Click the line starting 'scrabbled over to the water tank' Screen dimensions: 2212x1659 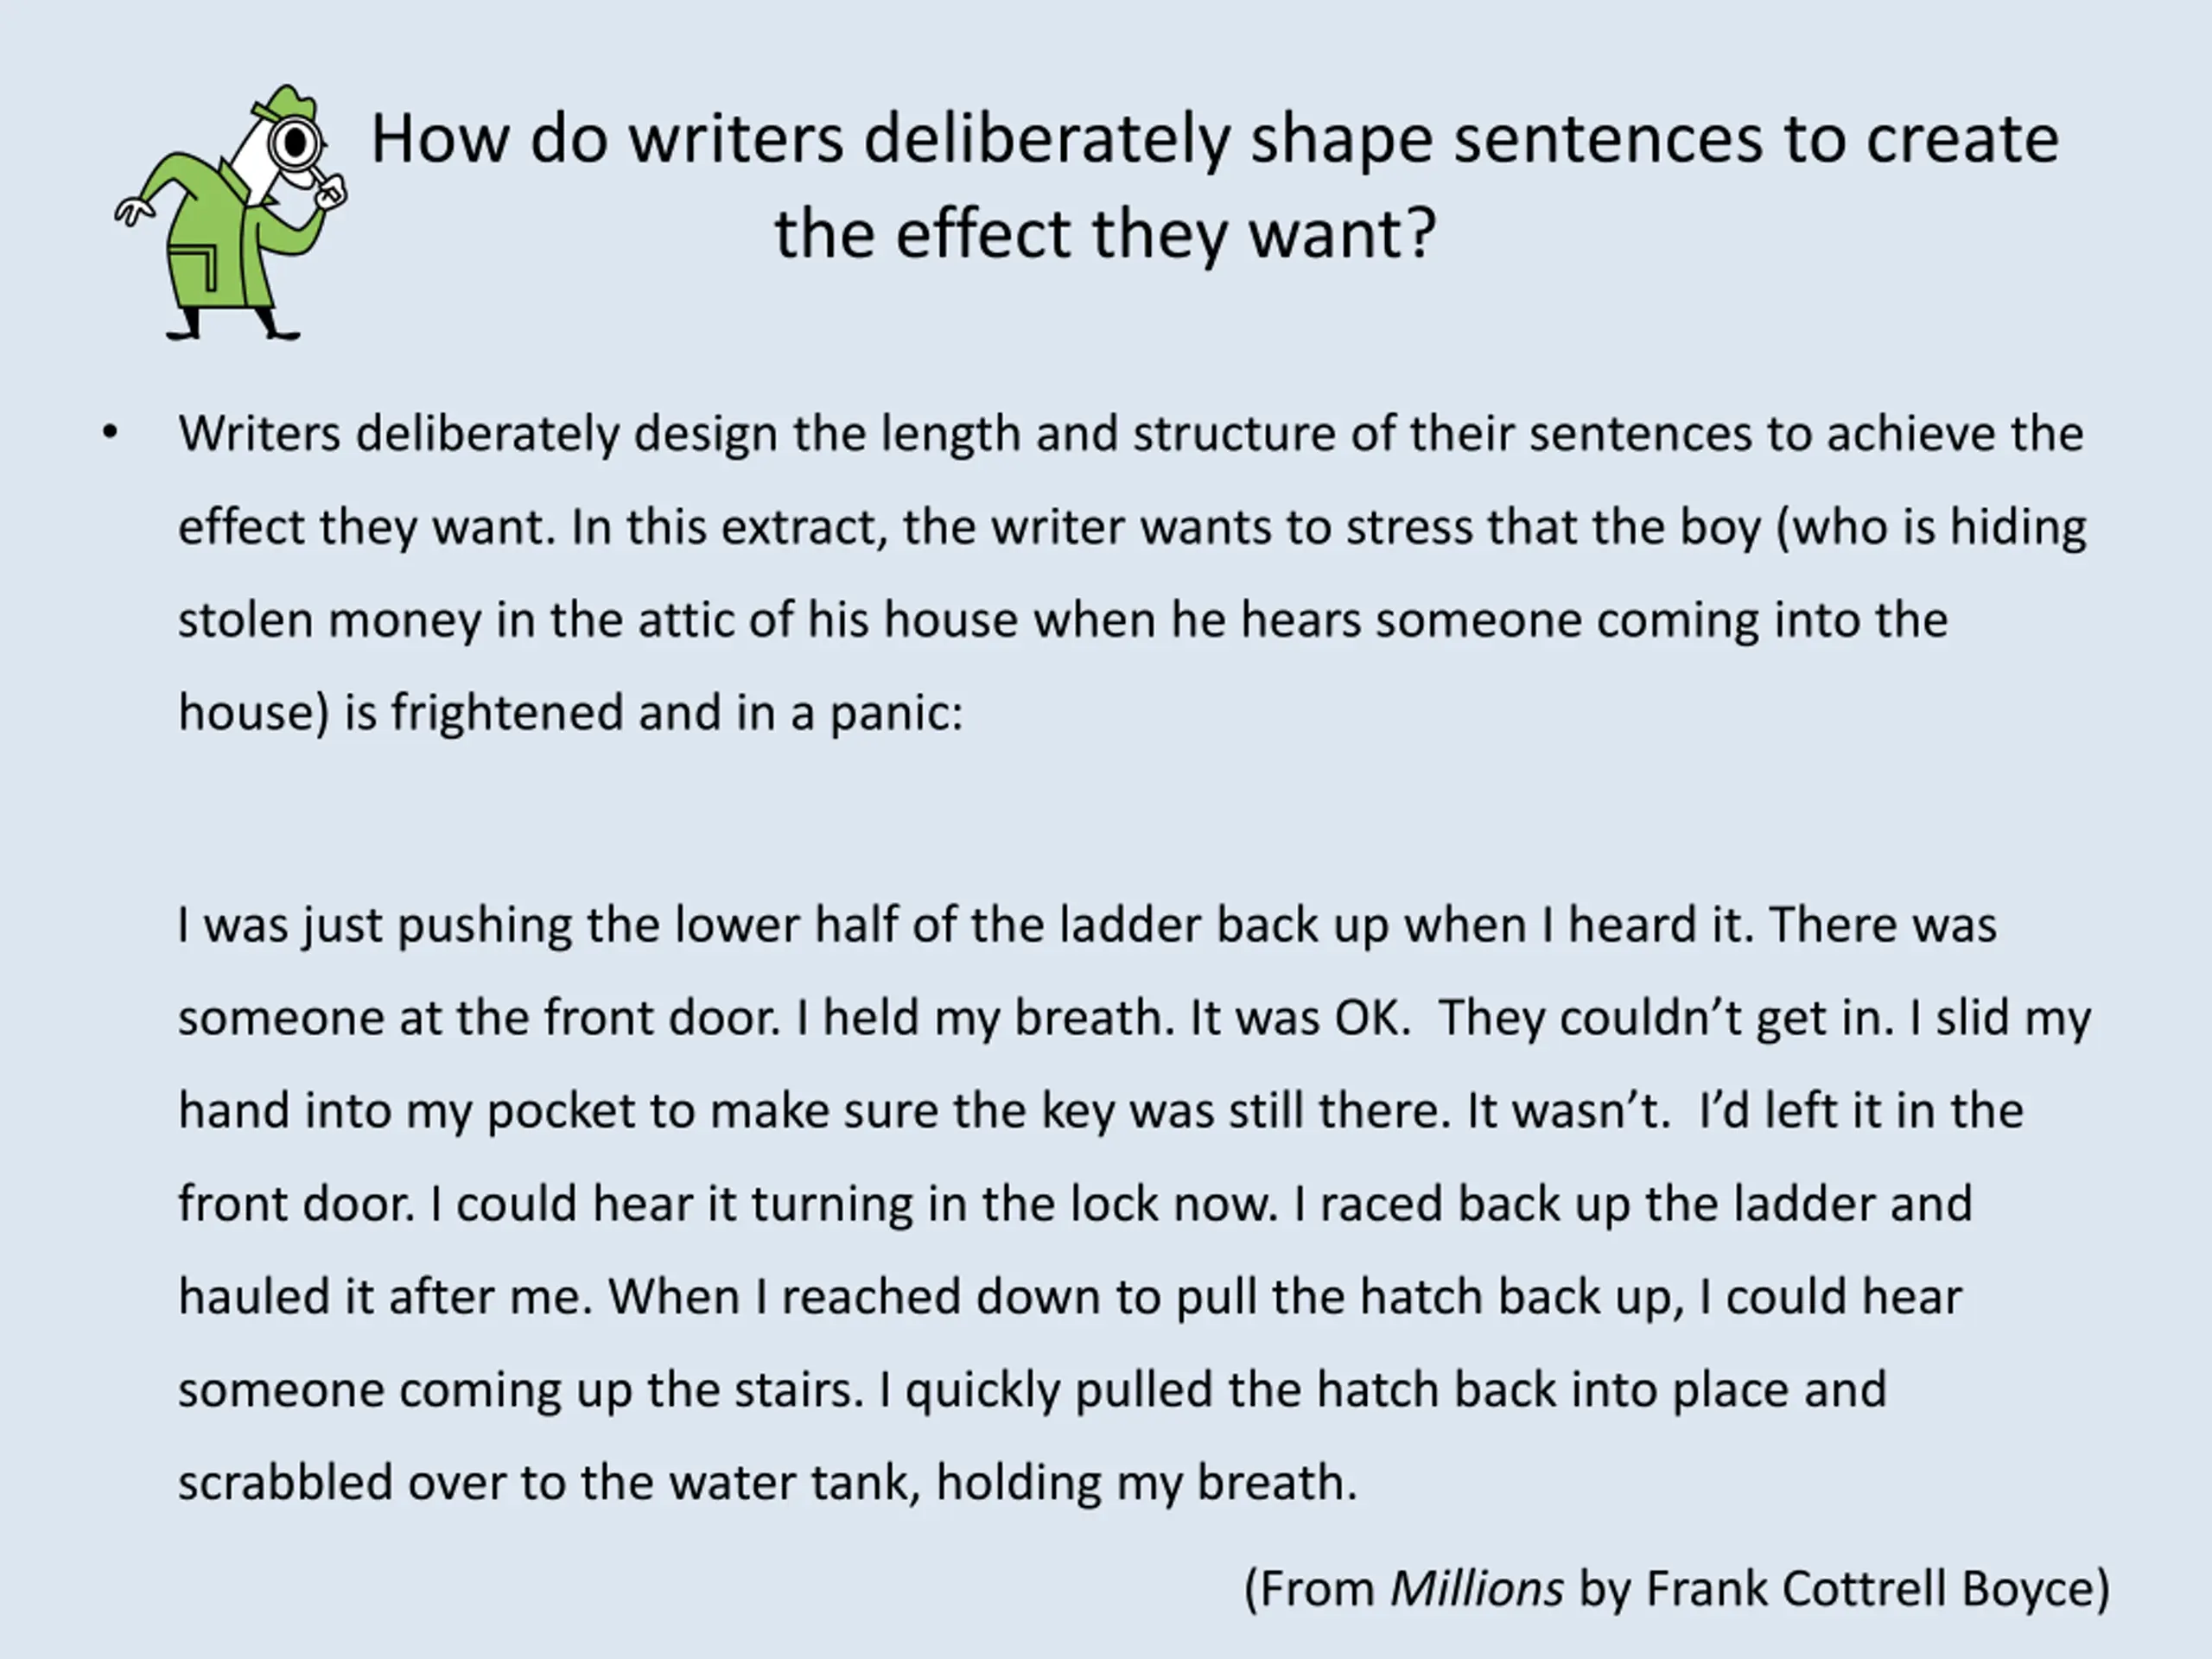tap(768, 1483)
